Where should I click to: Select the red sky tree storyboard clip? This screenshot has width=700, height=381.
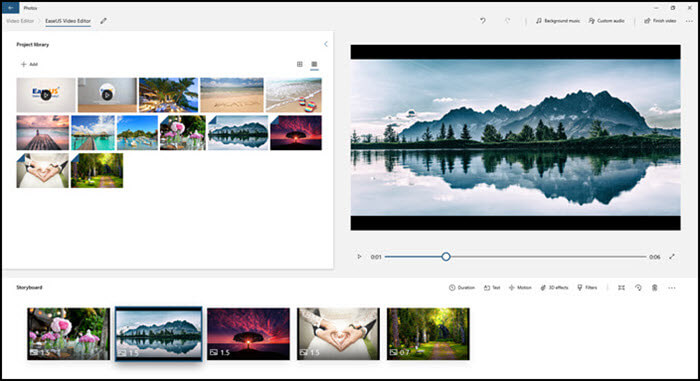point(248,334)
